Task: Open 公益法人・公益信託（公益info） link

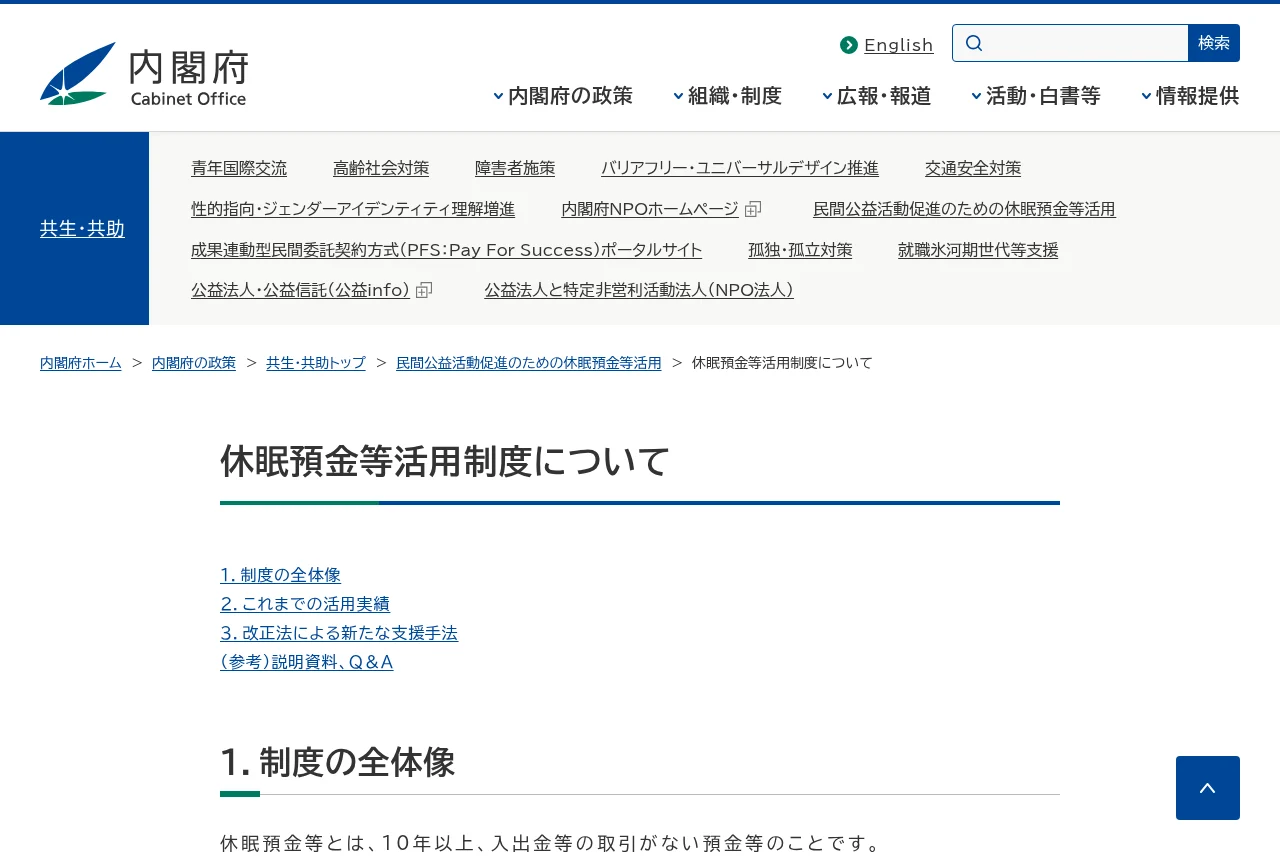Action: [x=301, y=290]
